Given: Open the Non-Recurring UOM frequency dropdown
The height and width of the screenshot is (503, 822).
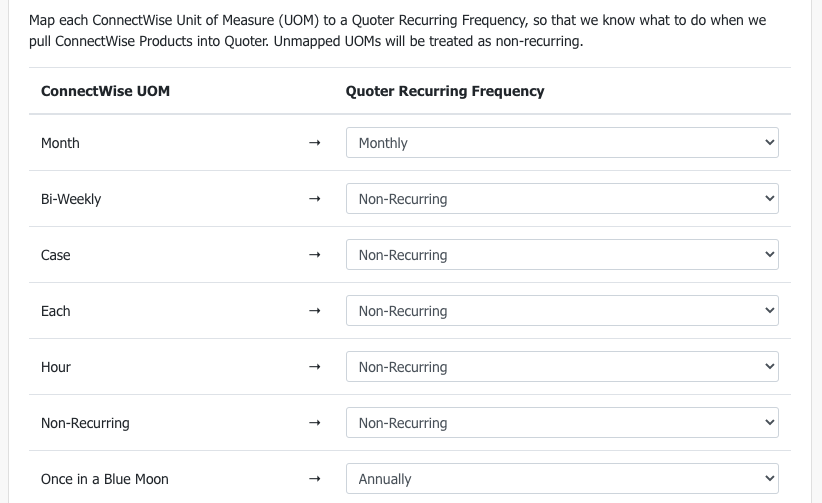Looking at the screenshot, I should [562, 423].
